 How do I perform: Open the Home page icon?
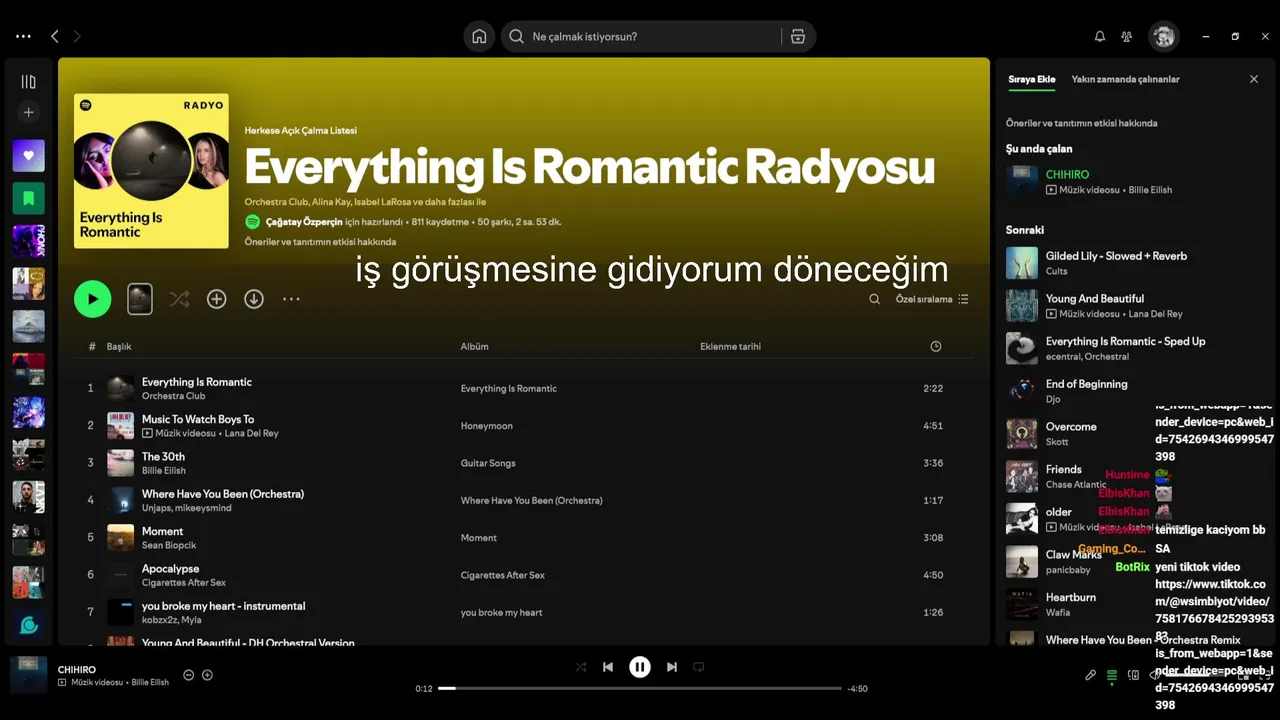point(479,36)
